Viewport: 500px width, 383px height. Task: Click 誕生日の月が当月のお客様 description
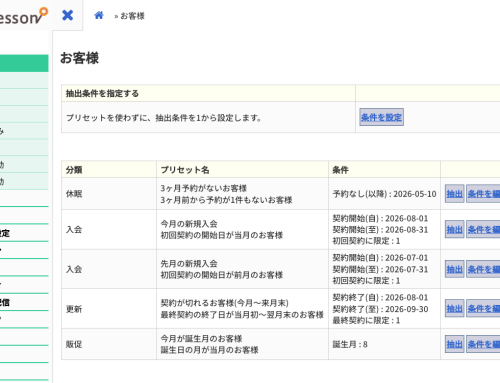click(x=209, y=350)
